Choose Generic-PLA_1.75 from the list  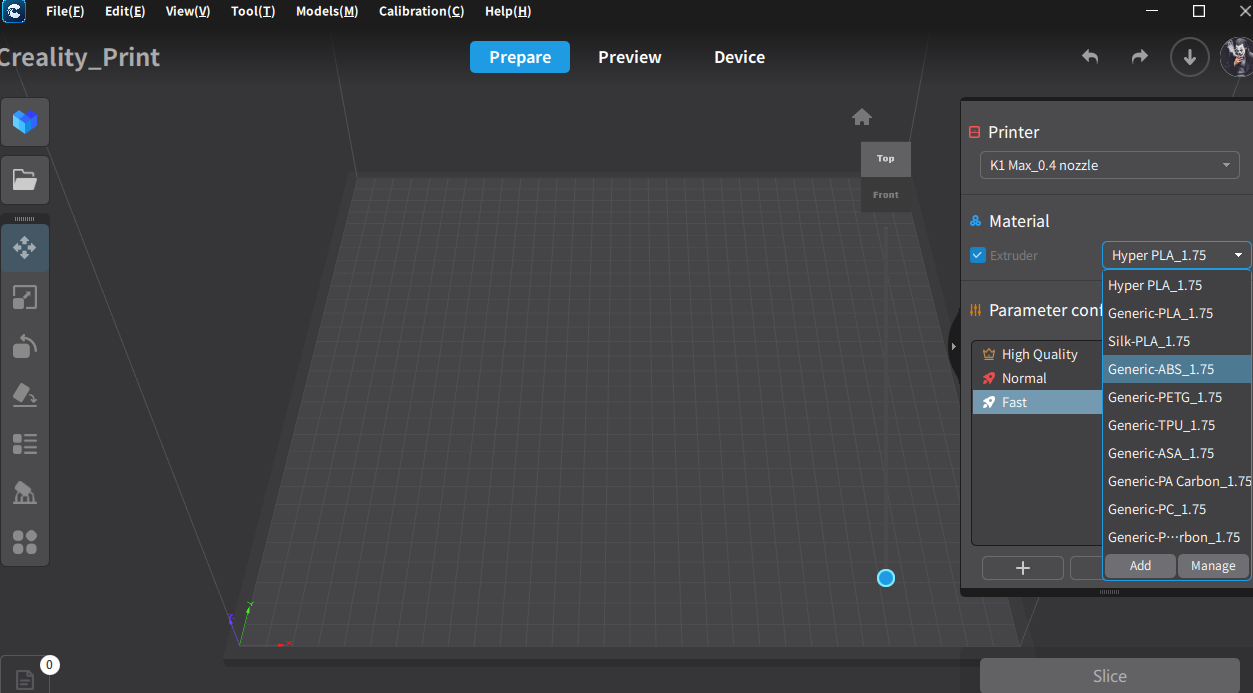point(1177,313)
